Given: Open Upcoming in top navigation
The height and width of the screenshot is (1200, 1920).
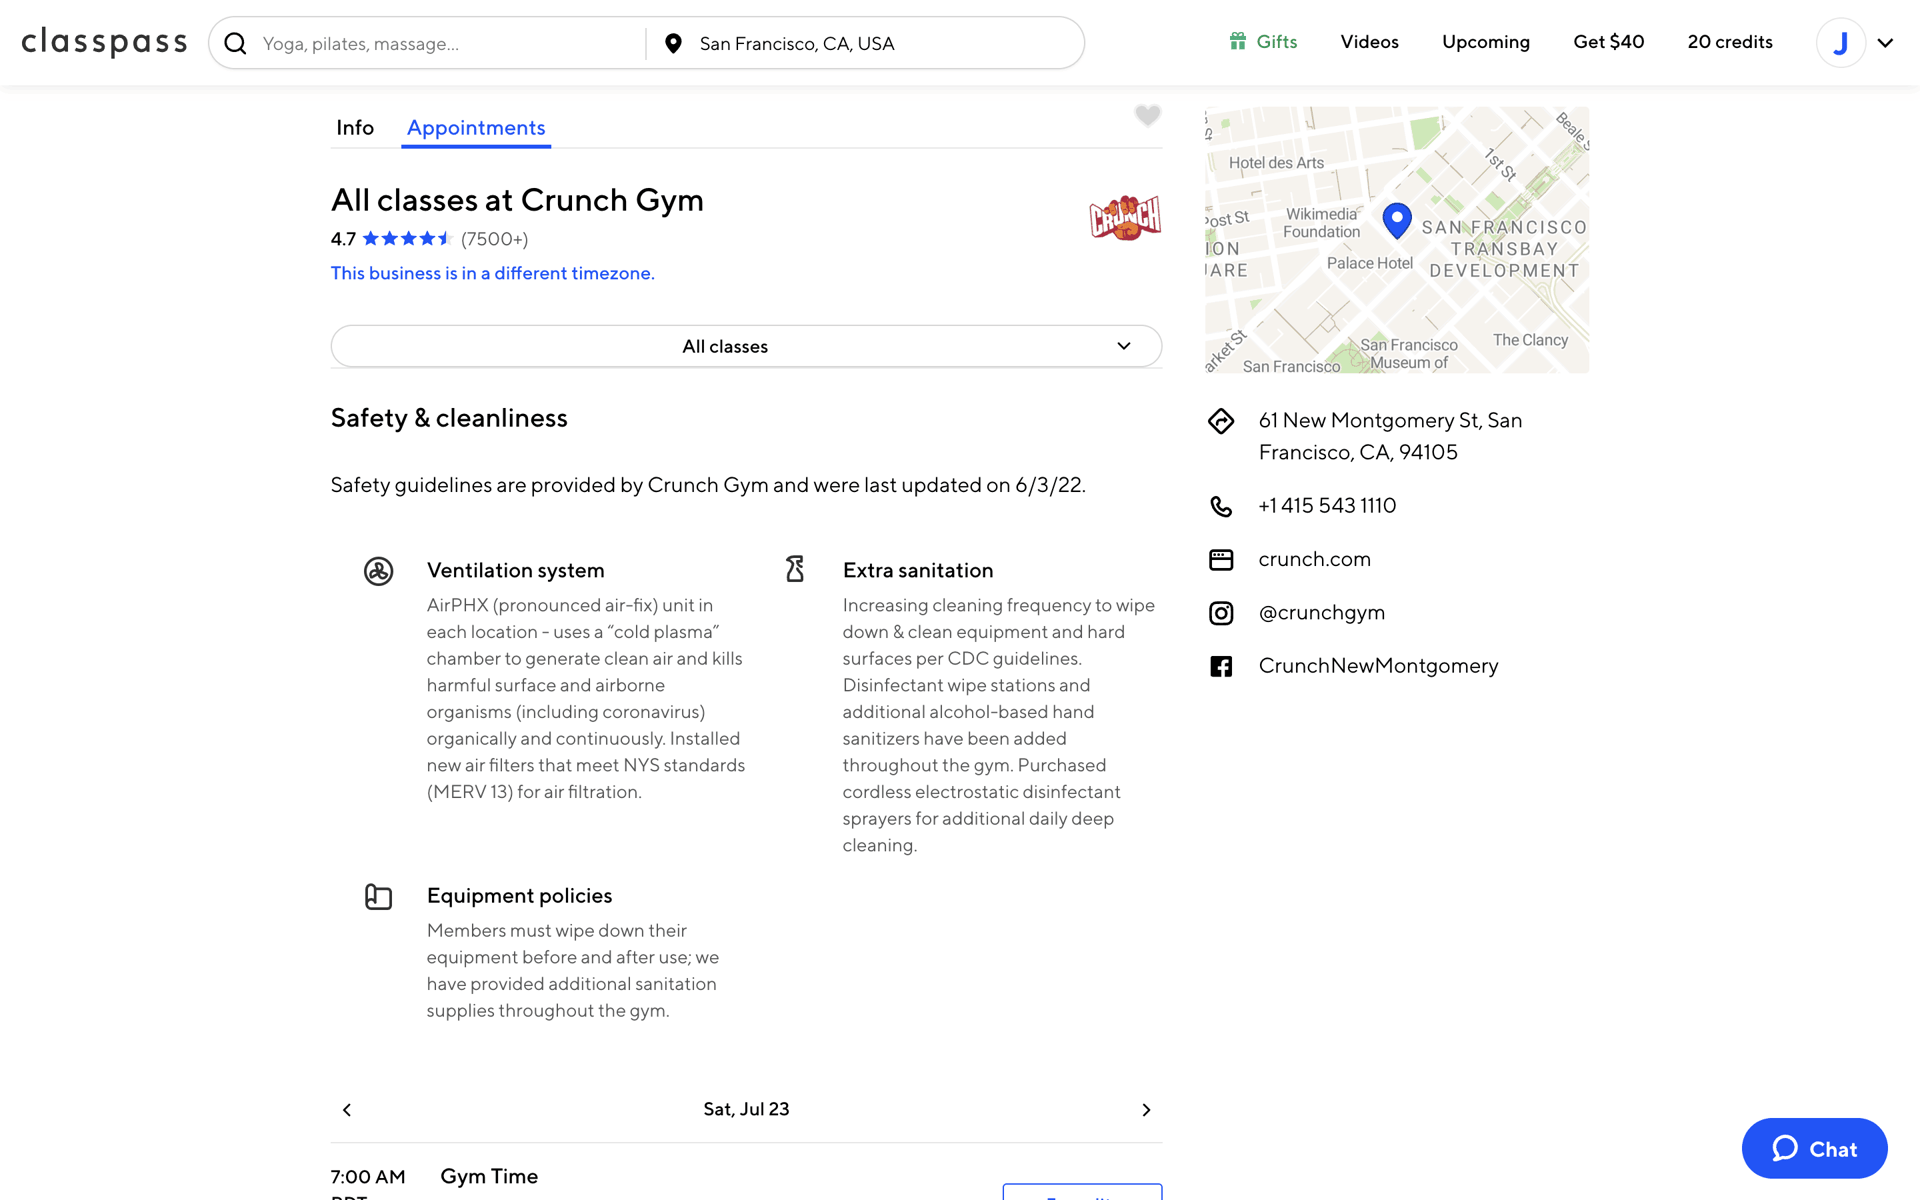Looking at the screenshot, I should pos(1485,42).
